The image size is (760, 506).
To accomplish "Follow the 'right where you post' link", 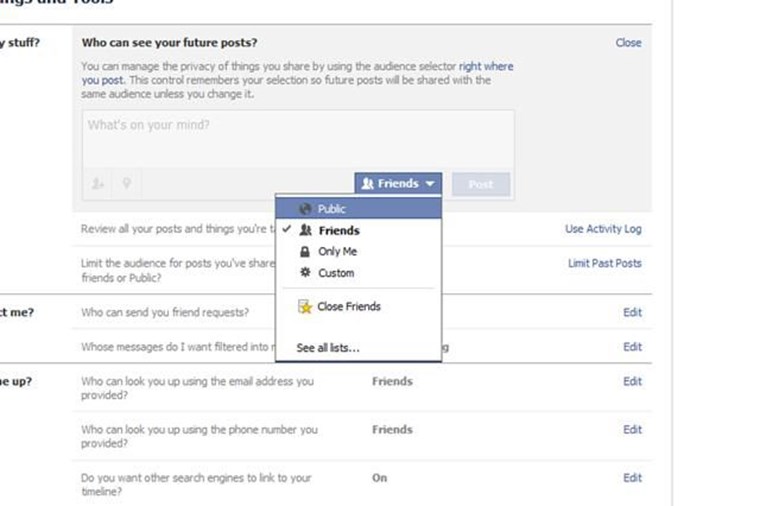I will point(485,66).
